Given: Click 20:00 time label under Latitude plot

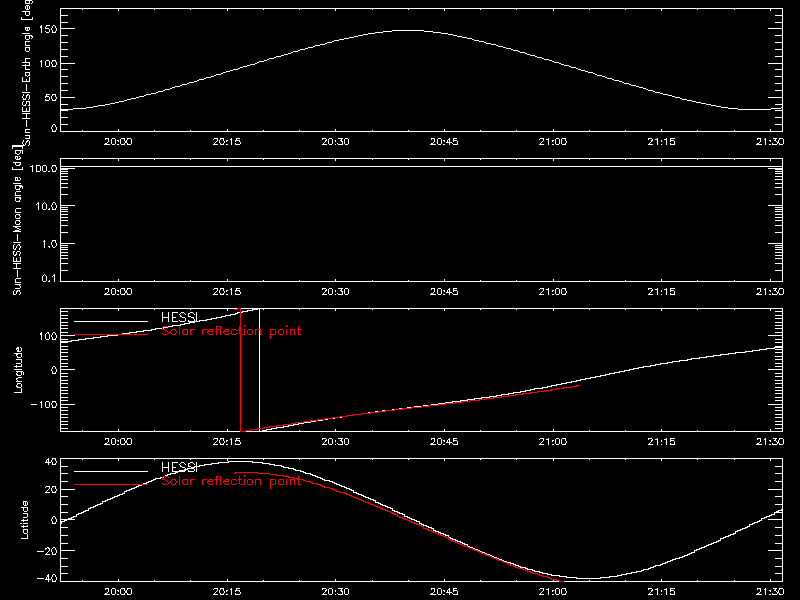Looking at the screenshot, I should (118, 591).
